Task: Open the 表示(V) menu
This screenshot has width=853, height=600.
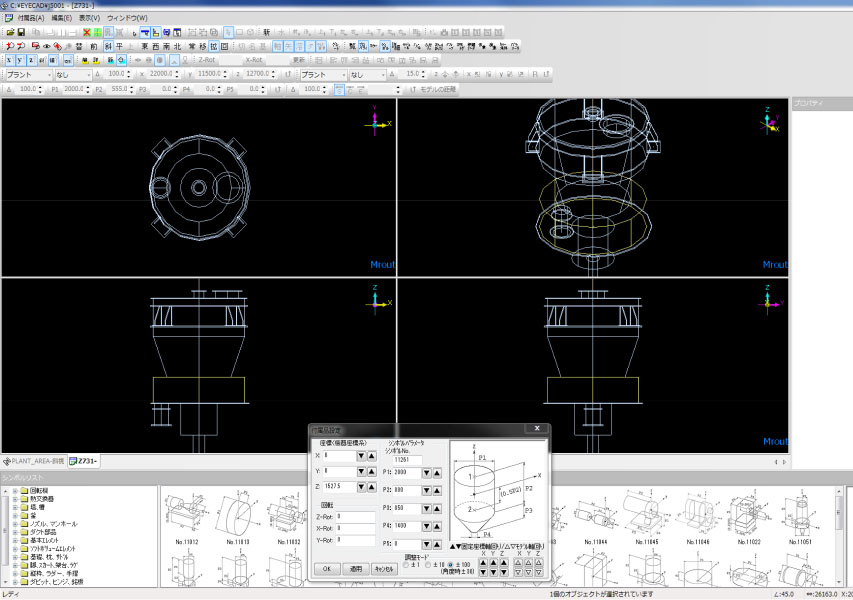Action: pyautogui.click(x=90, y=18)
